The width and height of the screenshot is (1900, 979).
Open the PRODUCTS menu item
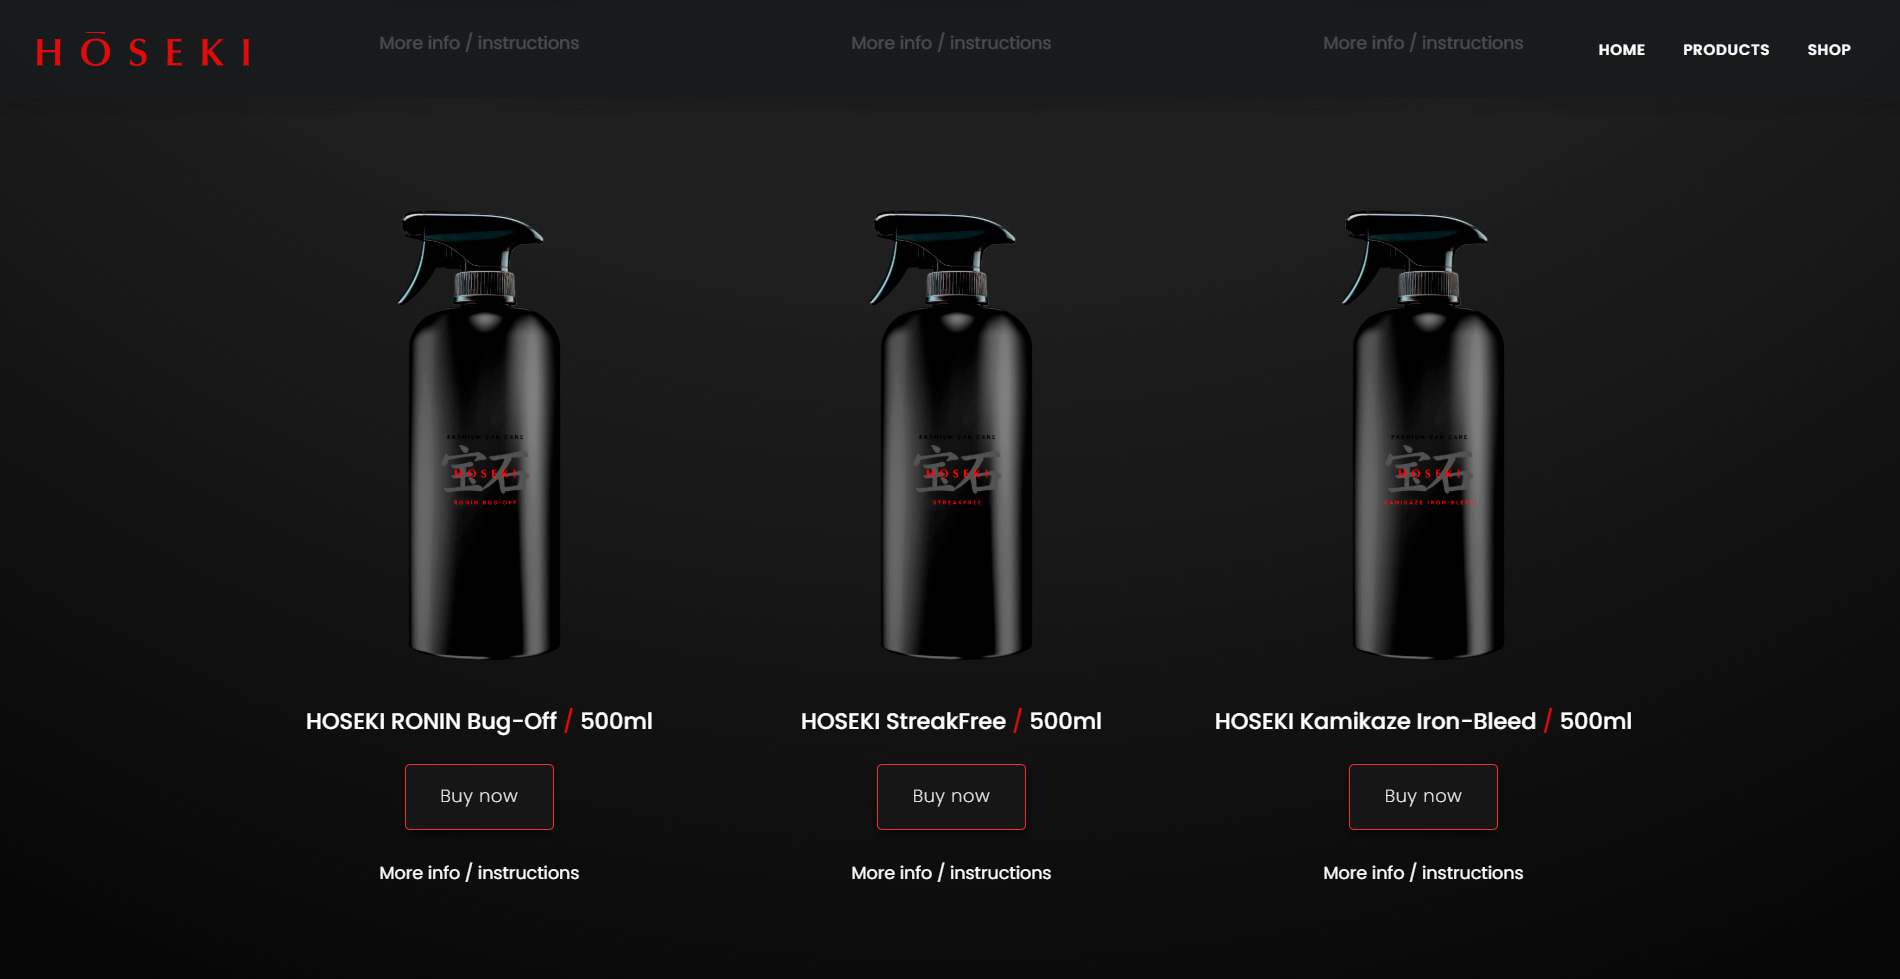[x=1725, y=49]
